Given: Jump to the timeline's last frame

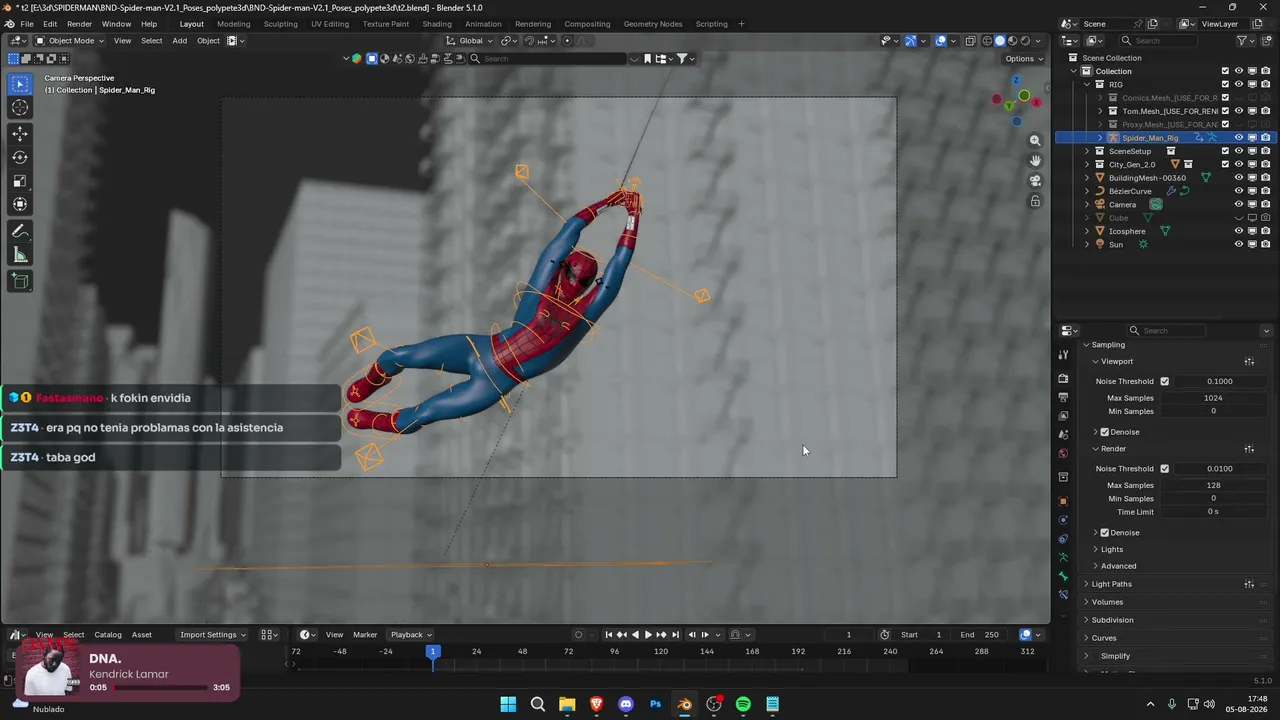Looking at the screenshot, I should coord(675,635).
